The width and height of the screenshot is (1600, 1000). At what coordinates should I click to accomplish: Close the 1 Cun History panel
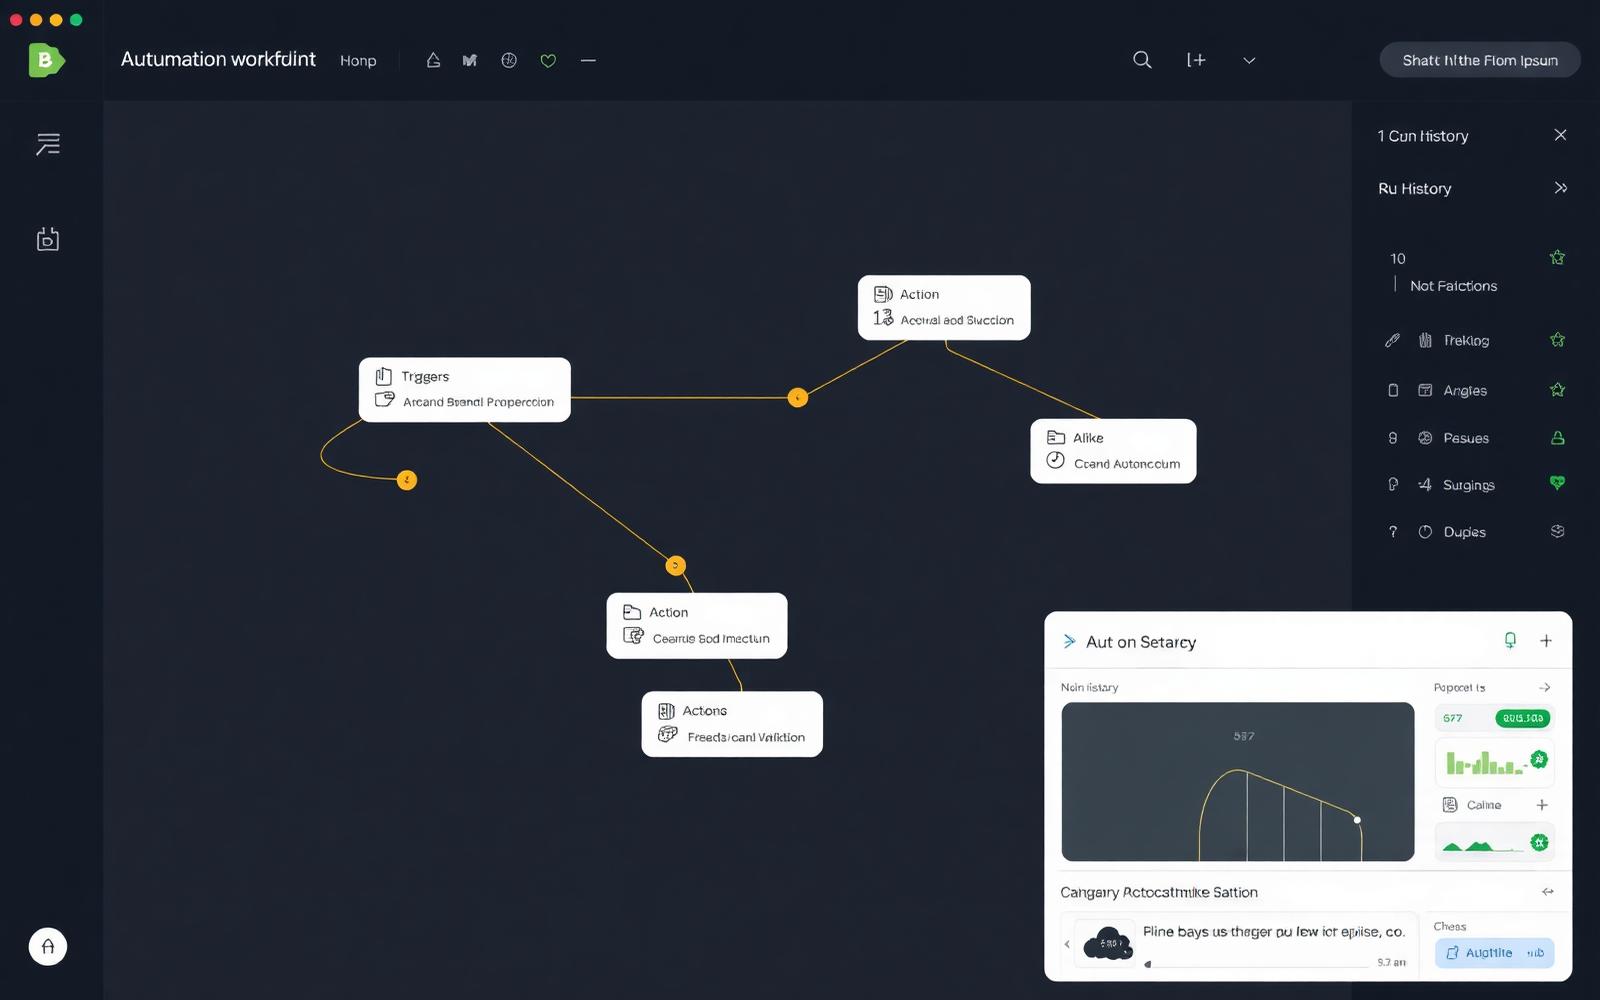click(x=1560, y=135)
